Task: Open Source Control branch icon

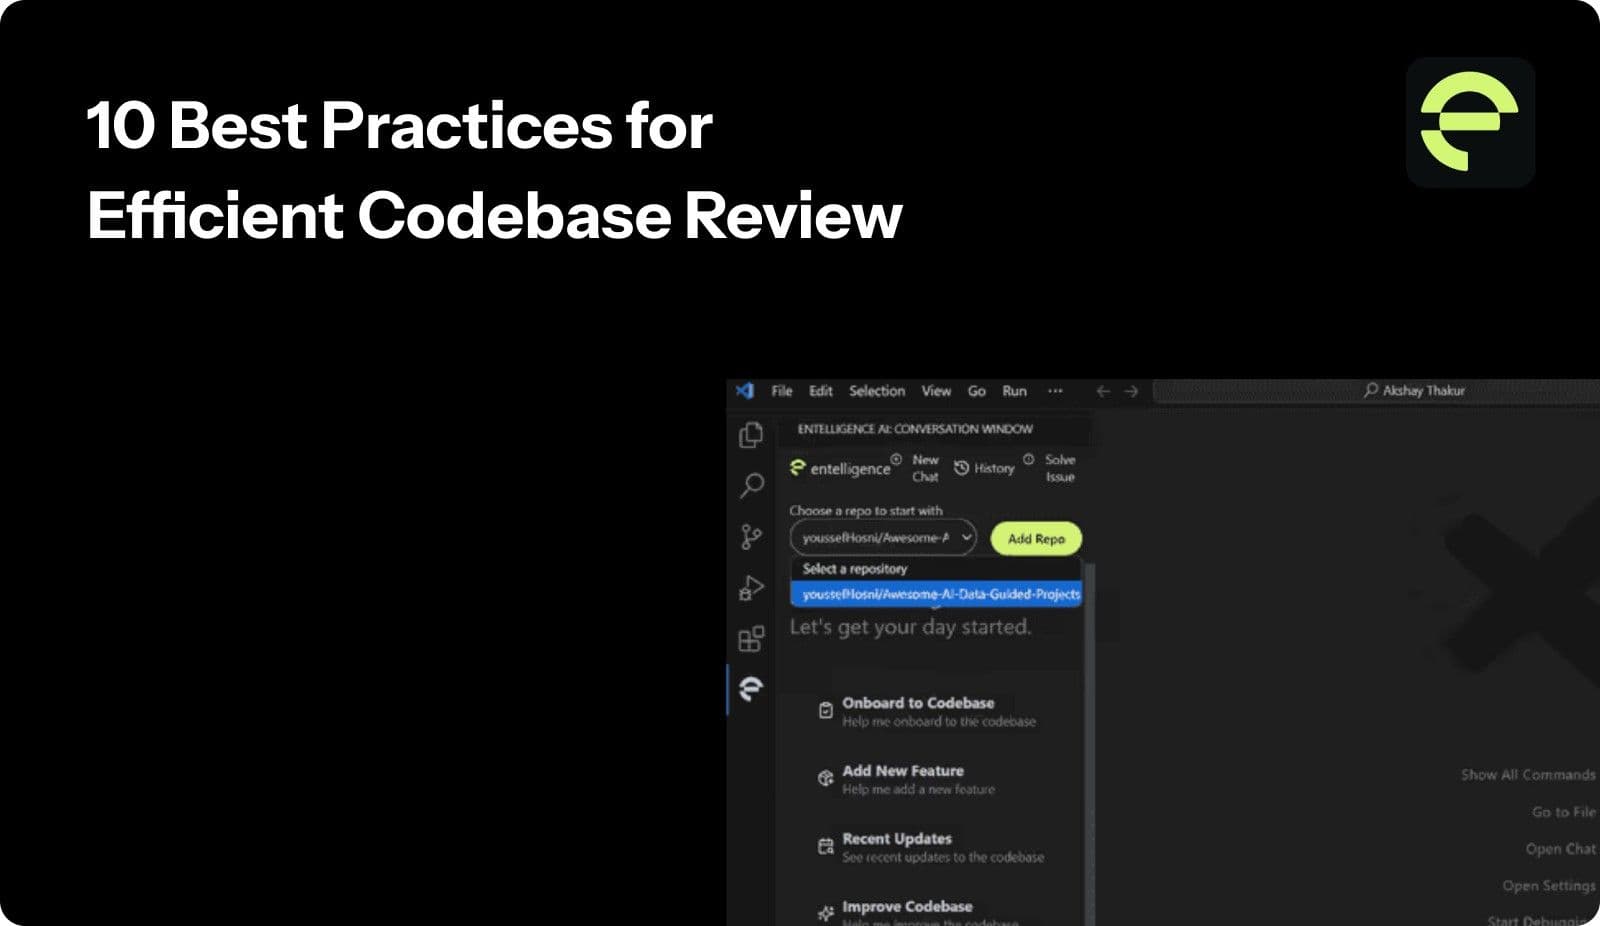Action: pos(751,537)
